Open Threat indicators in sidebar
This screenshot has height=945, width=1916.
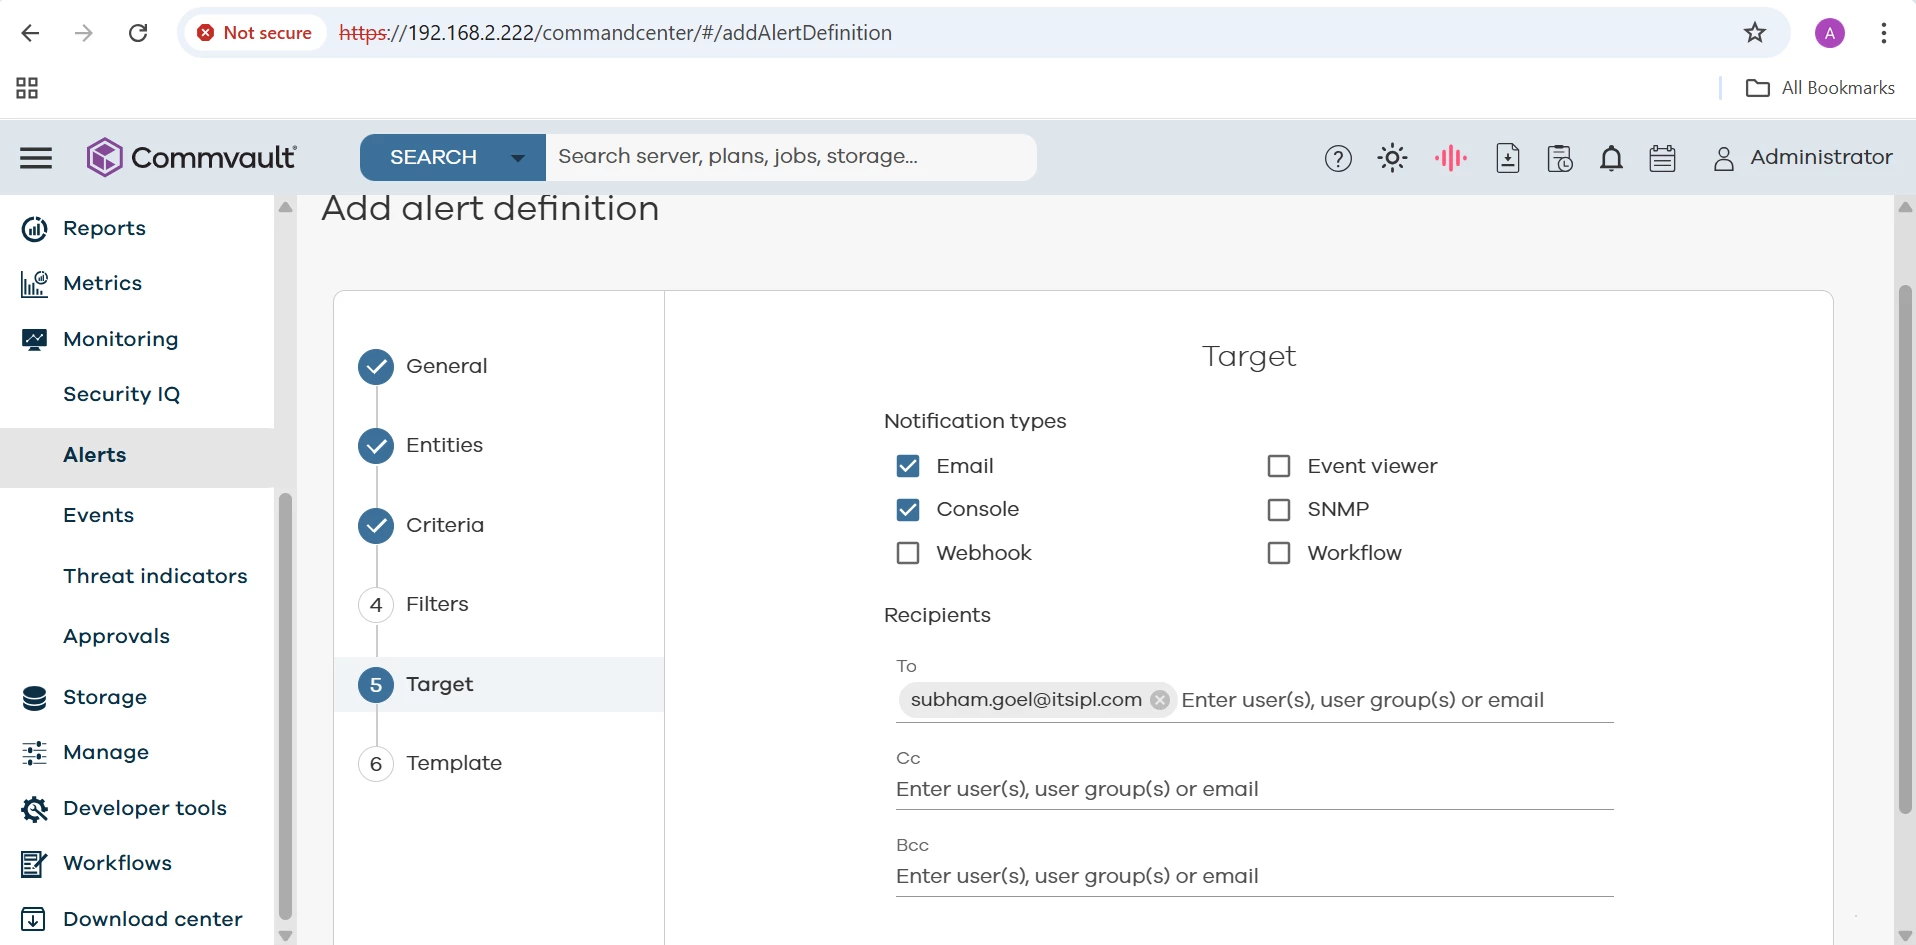[155, 576]
